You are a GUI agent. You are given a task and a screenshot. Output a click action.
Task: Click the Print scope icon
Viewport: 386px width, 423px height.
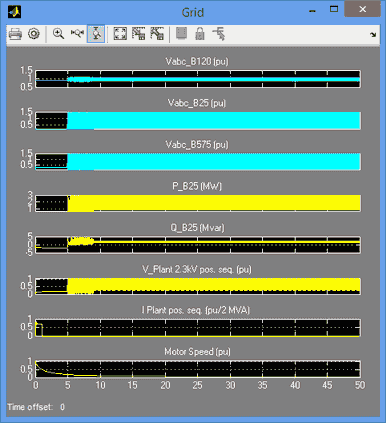tap(15, 34)
